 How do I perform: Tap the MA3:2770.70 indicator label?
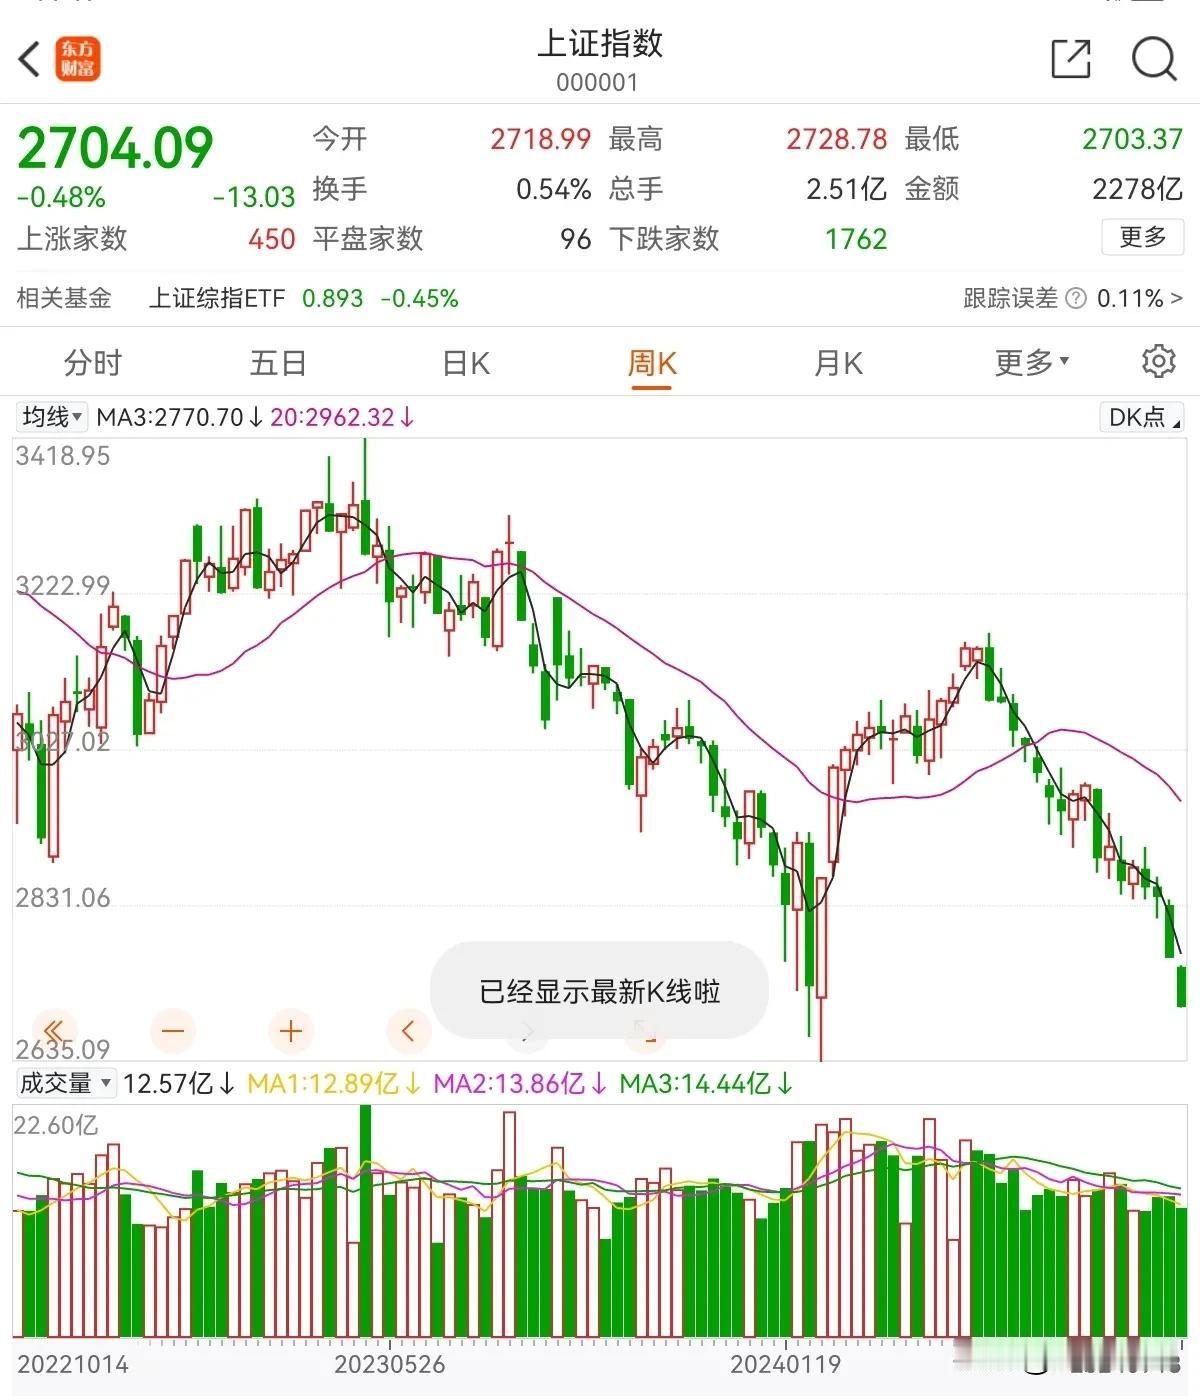click(x=180, y=417)
